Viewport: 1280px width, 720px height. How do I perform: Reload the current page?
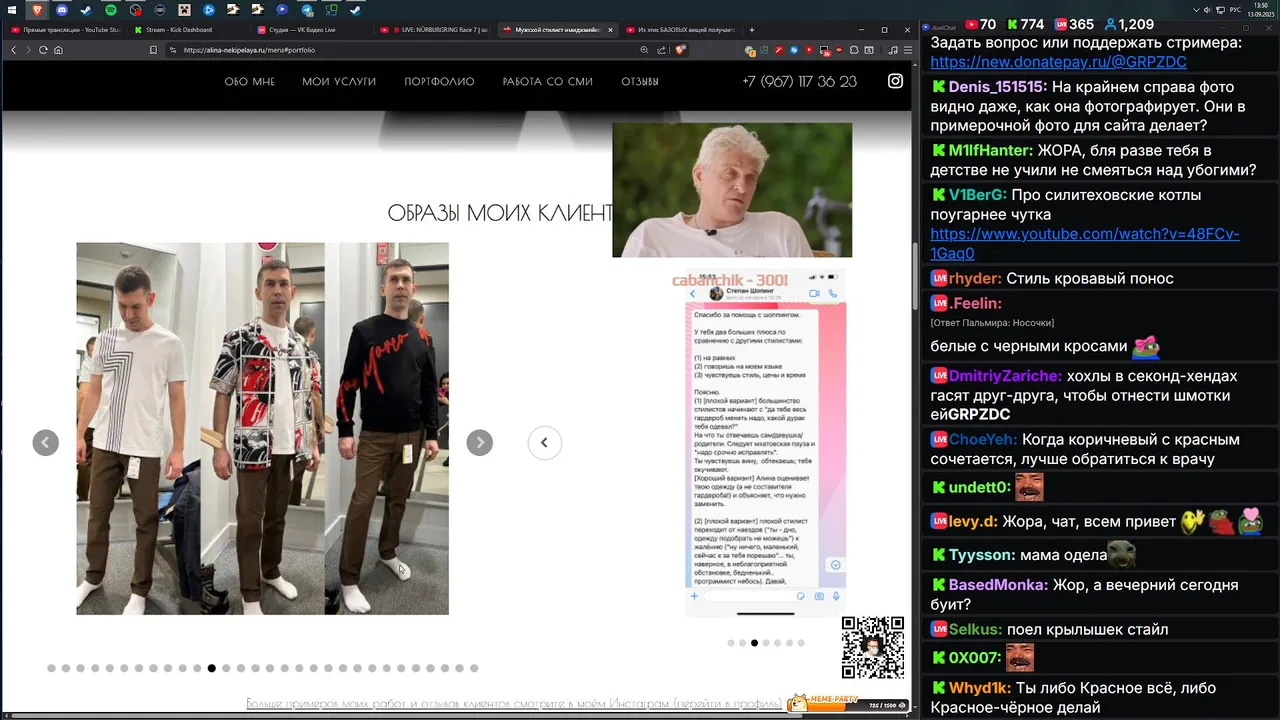pos(43,50)
